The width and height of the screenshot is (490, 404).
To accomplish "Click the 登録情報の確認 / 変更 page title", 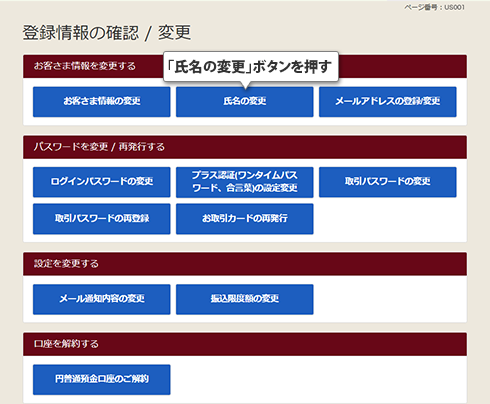I will click(107, 33).
